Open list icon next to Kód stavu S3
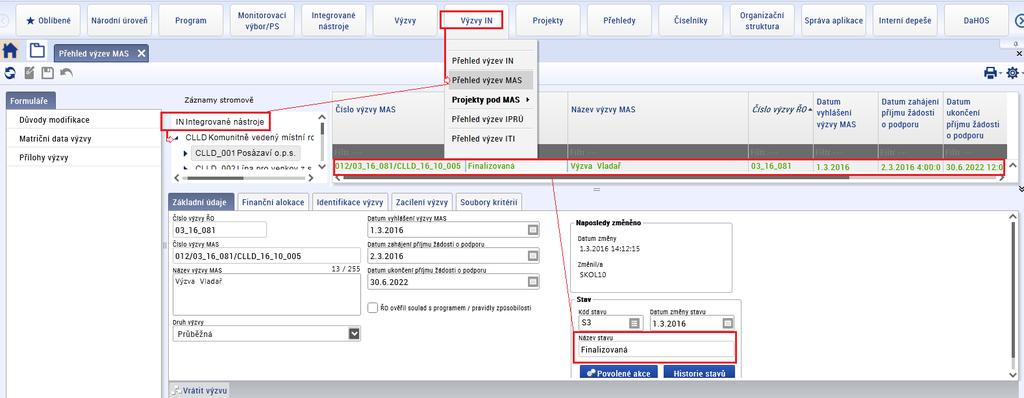 coord(635,323)
